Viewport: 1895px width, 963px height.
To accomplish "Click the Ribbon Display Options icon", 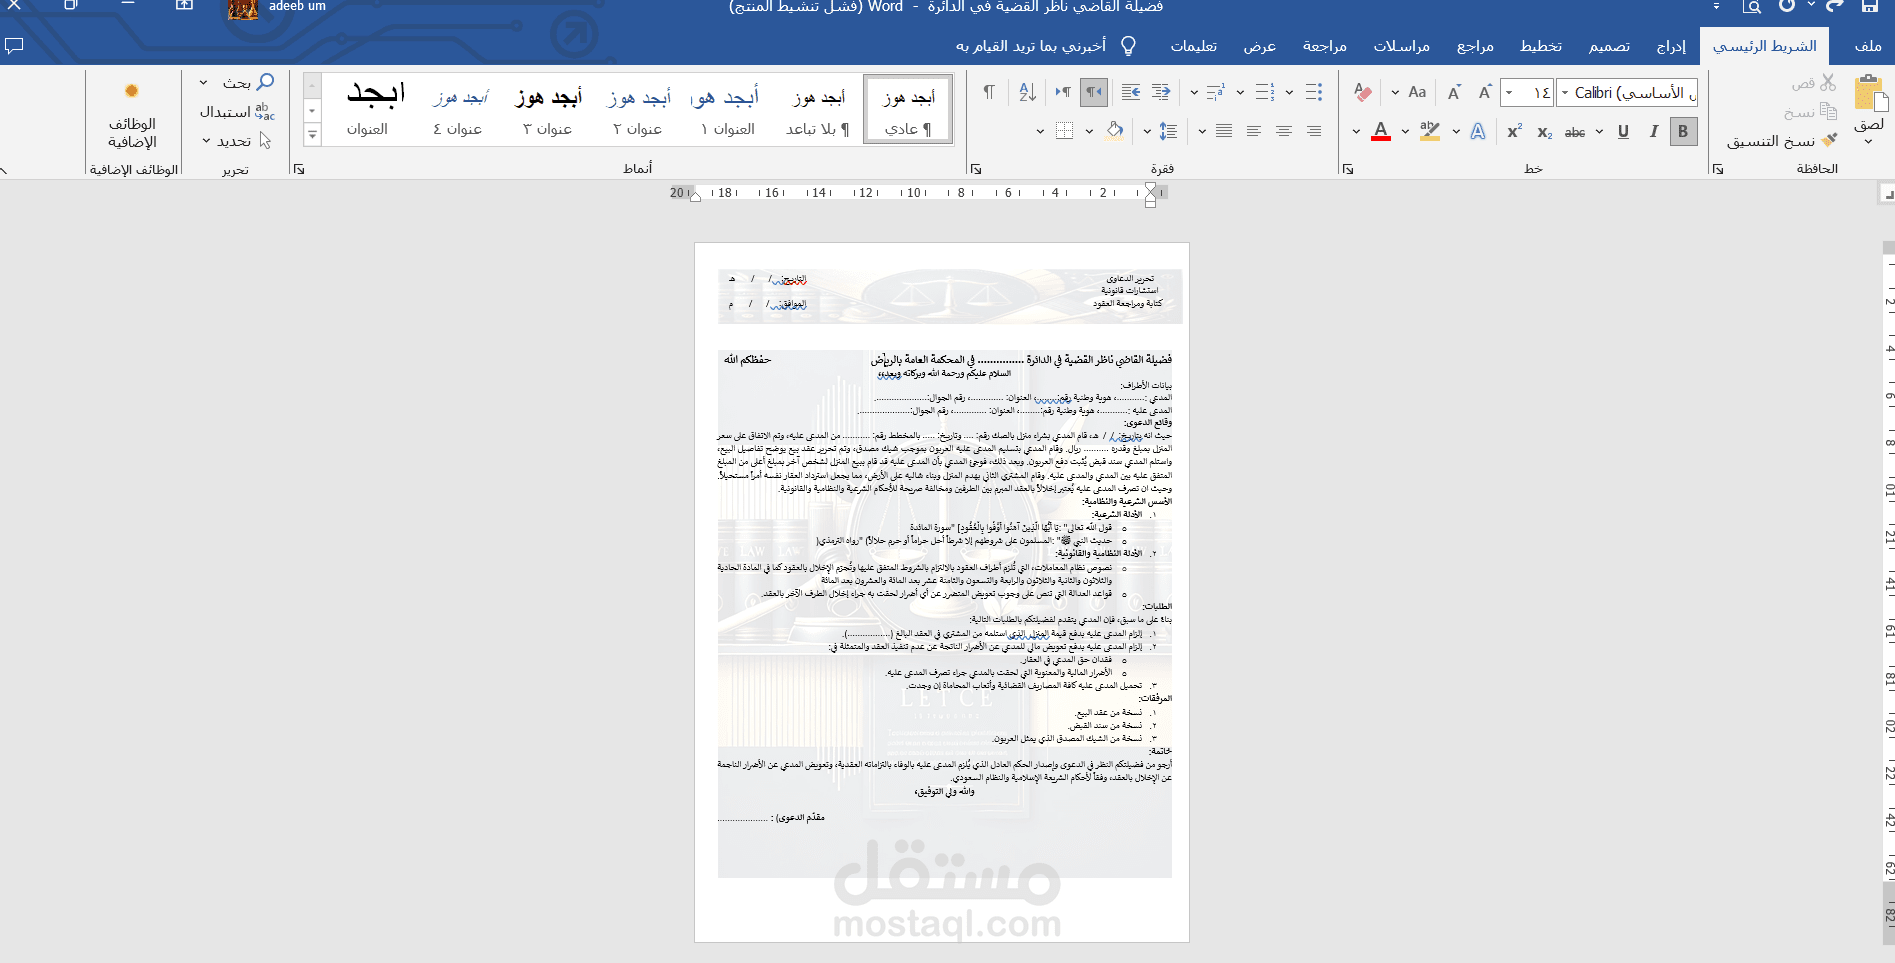I will click(x=184, y=6).
